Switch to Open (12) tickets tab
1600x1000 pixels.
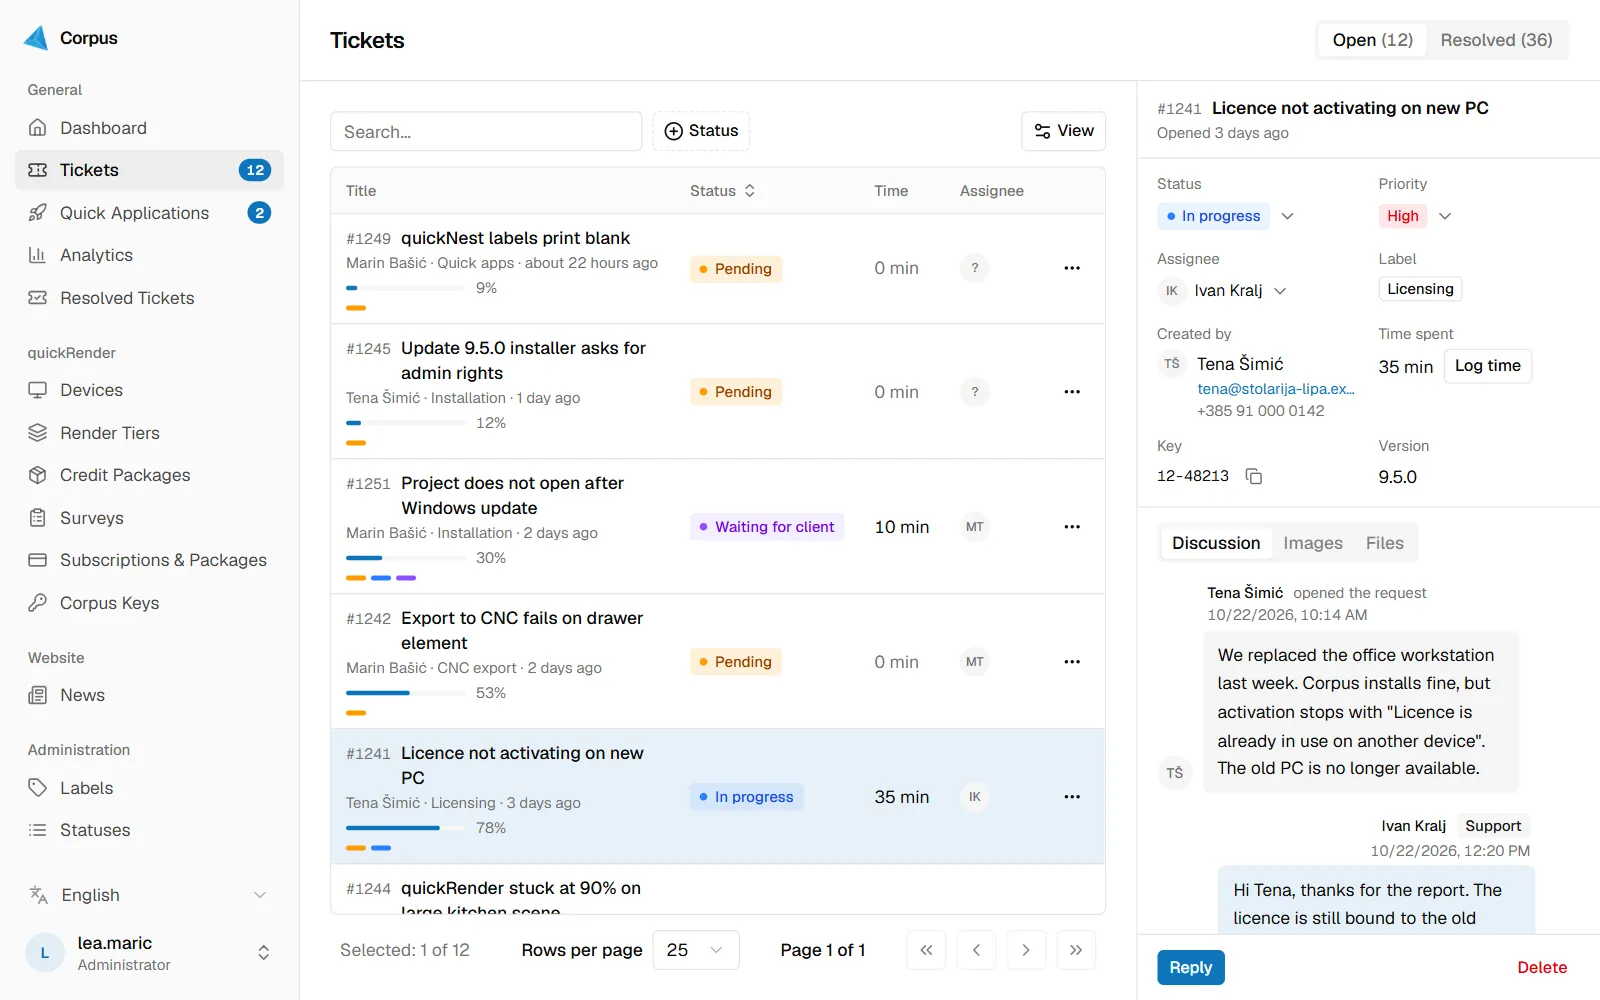(1372, 40)
